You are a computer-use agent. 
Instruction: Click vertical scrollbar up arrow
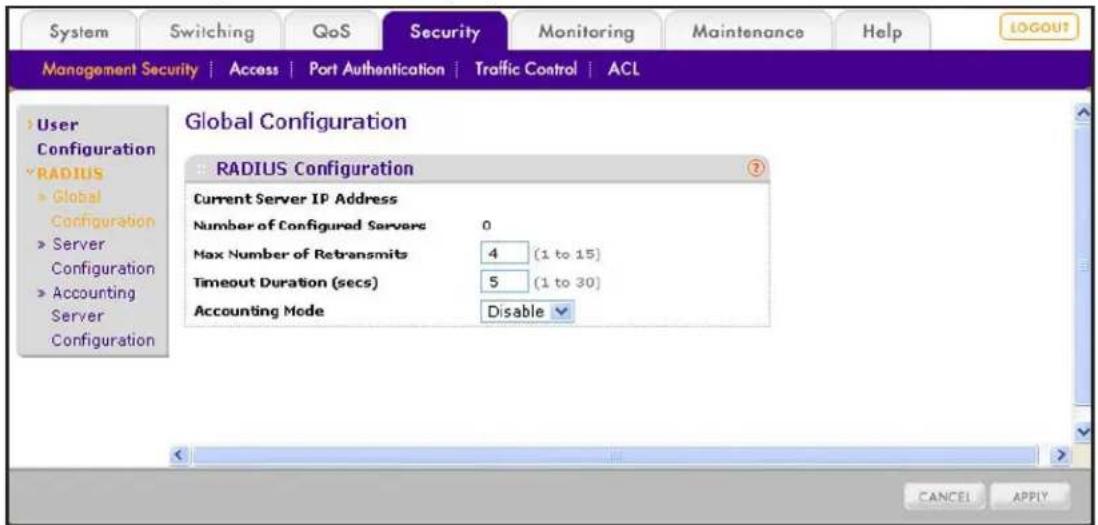[1085, 113]
